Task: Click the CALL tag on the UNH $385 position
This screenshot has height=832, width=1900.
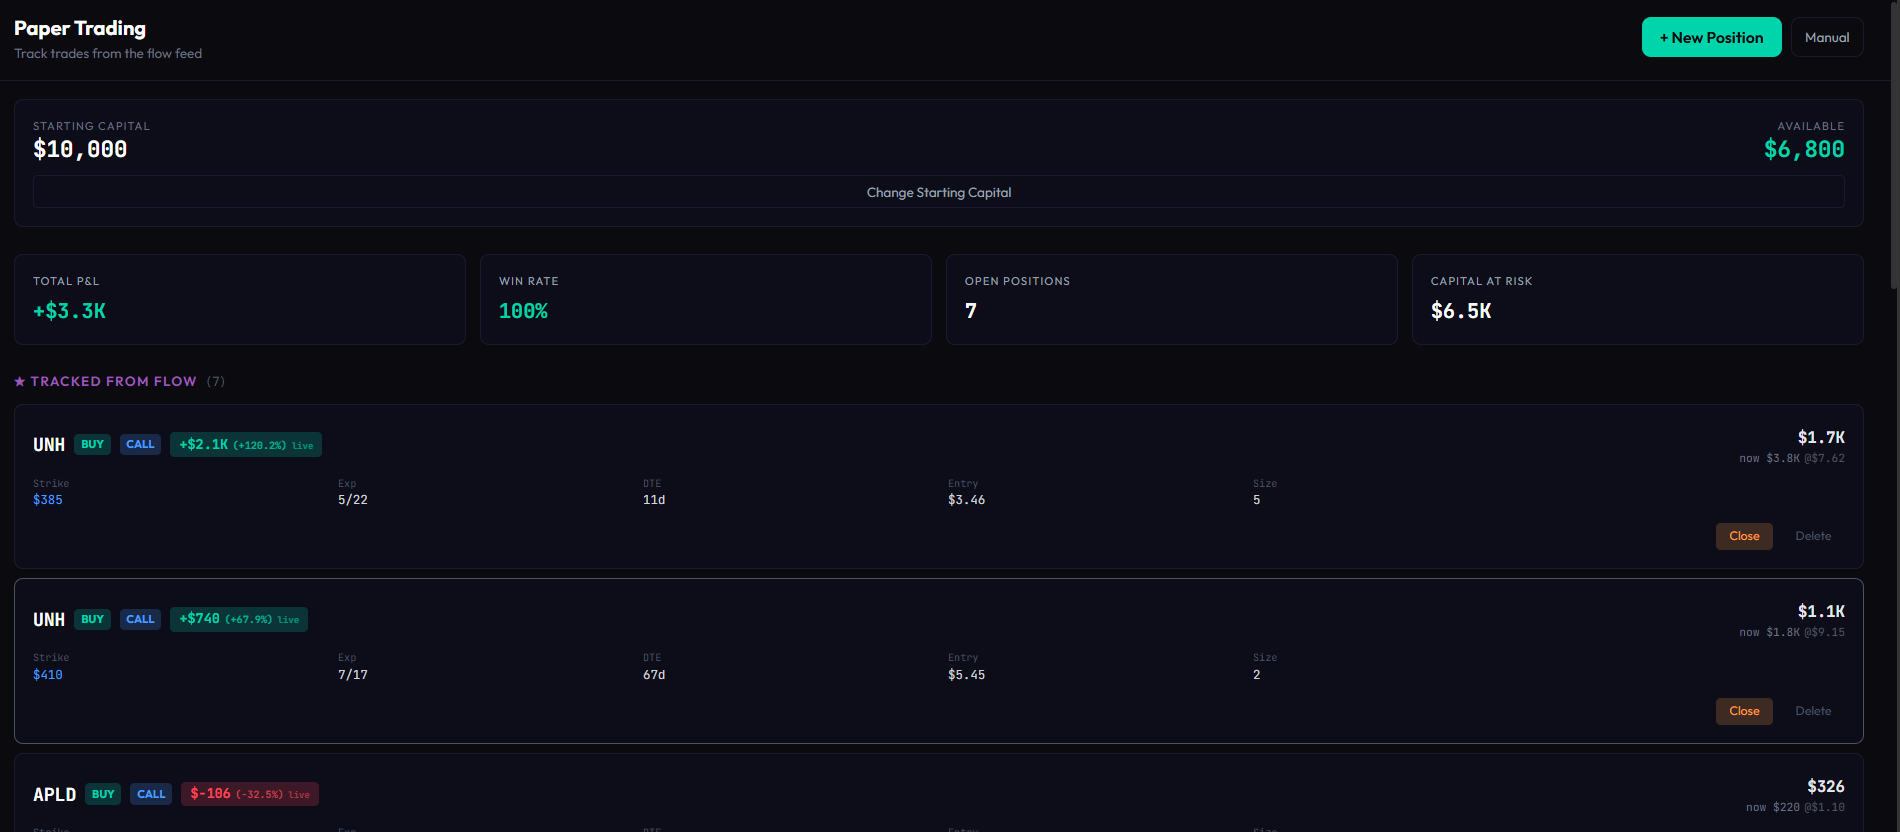Action: (140, 444)
